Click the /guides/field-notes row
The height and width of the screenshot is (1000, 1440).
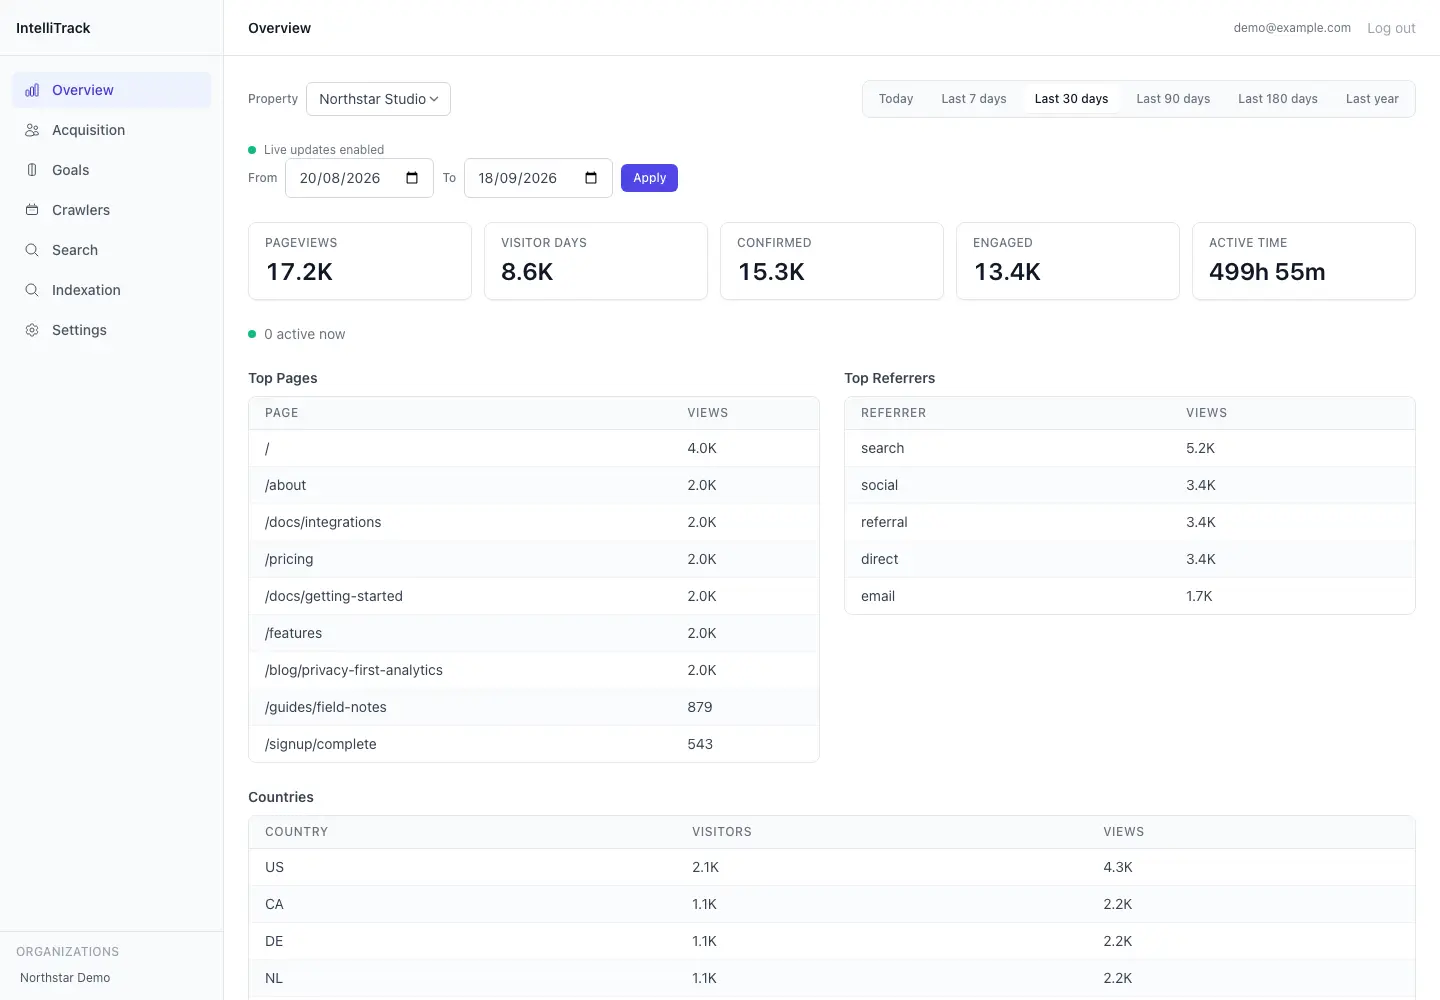pos(534,707)
